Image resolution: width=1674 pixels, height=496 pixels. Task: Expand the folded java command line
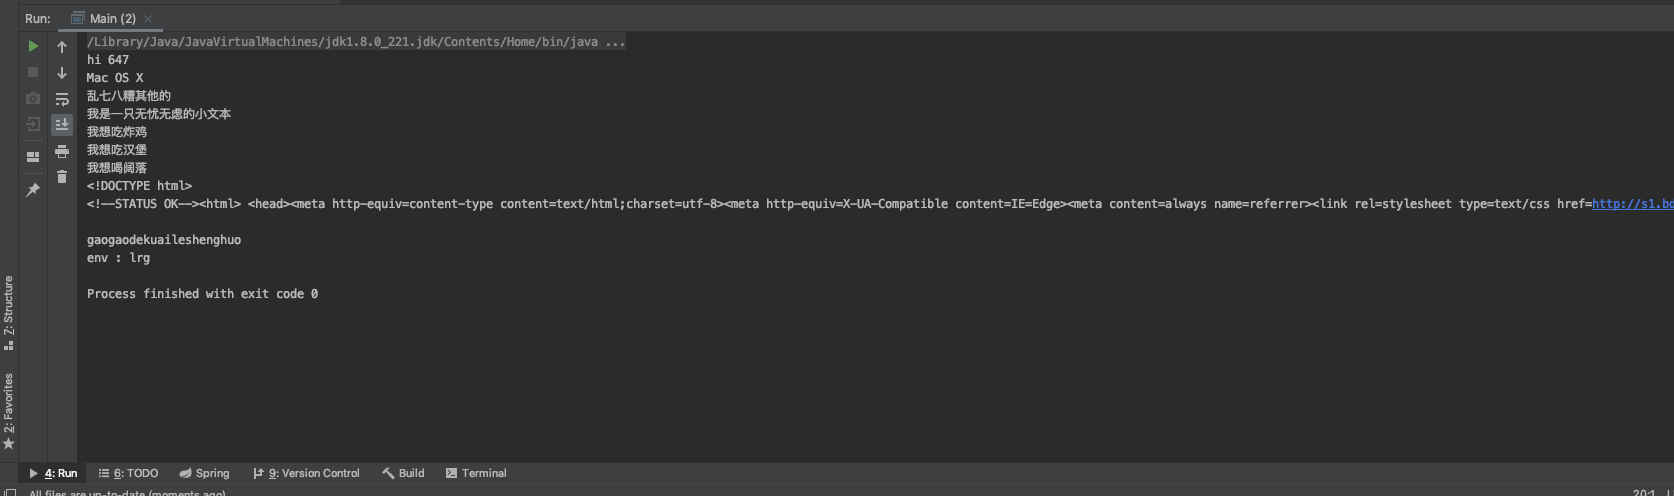(356, 42)
